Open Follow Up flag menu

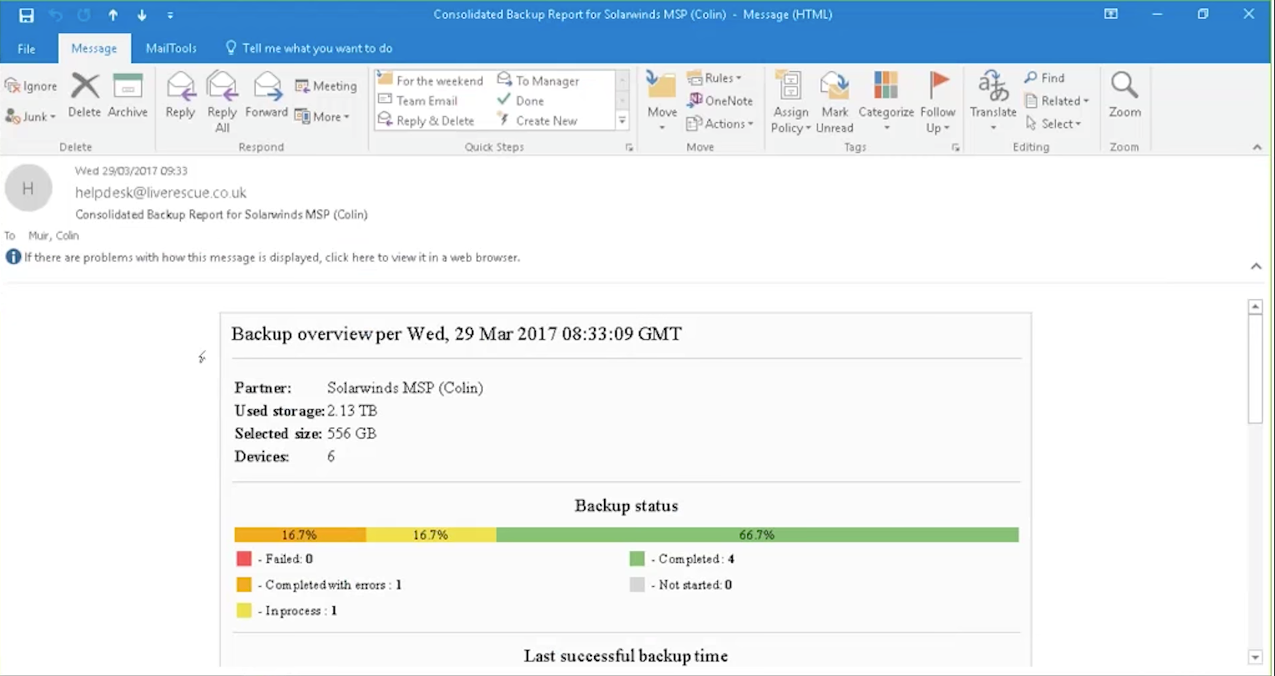click(x=938, y=102)
